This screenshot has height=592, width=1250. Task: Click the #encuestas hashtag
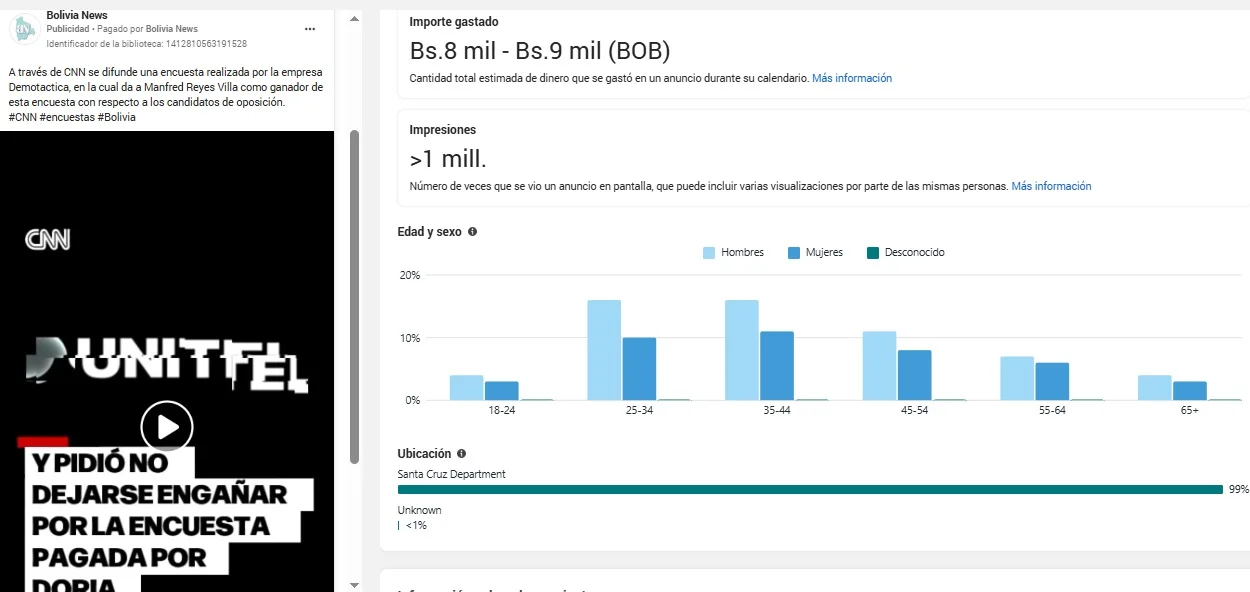point(67,117)
